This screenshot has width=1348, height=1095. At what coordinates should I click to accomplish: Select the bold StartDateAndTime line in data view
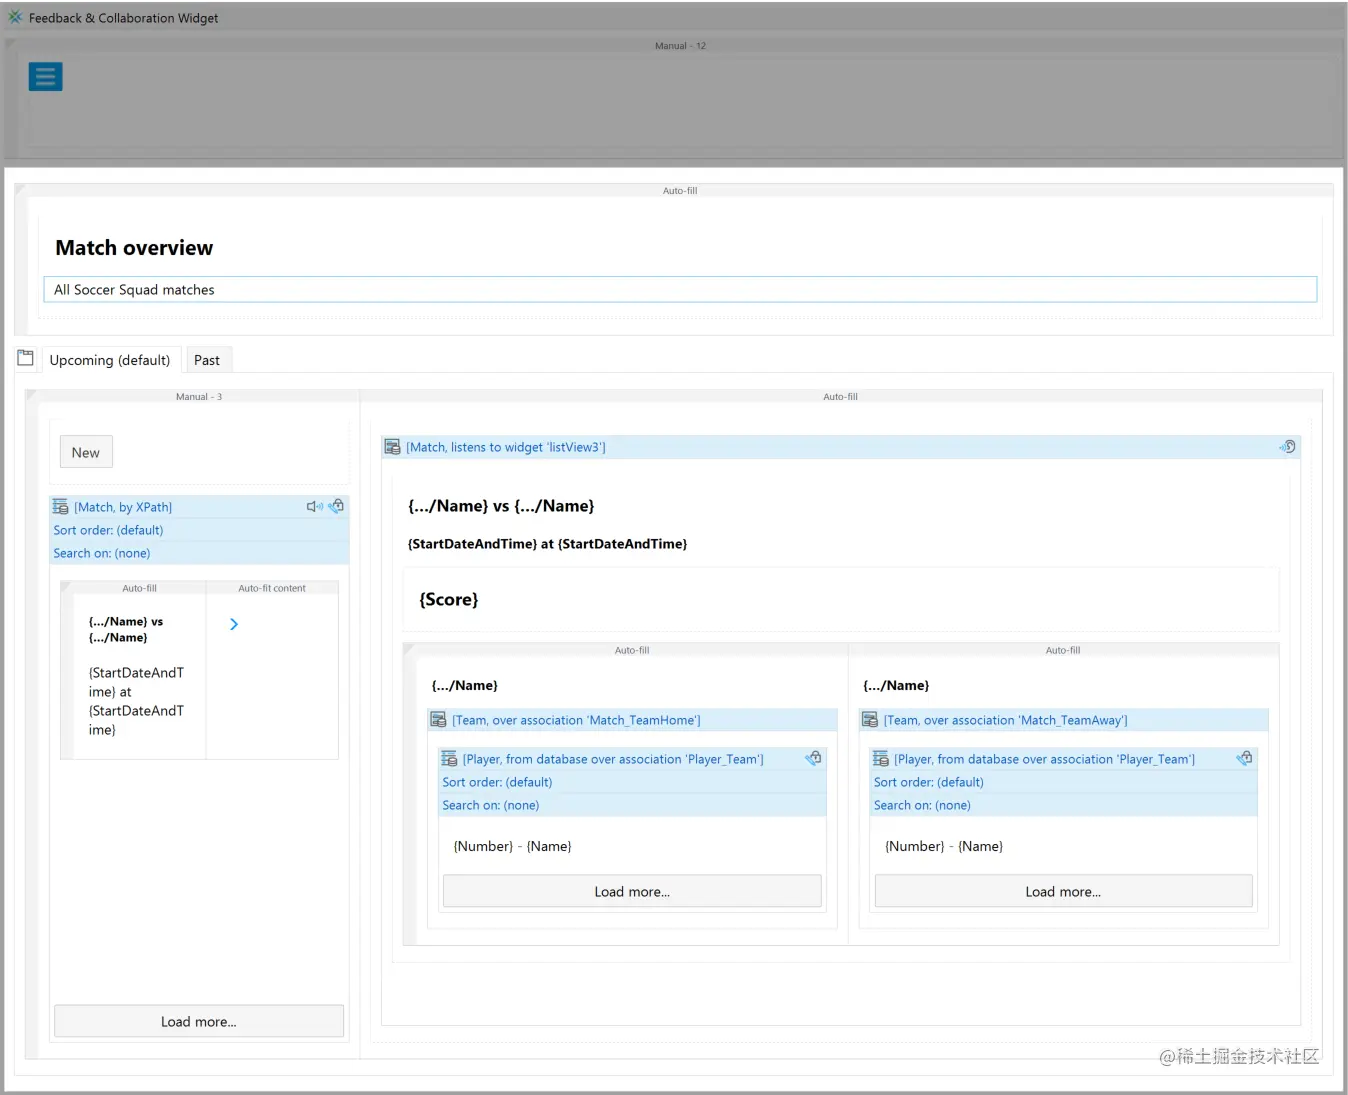pyautogui.click(x=547, y=544)
